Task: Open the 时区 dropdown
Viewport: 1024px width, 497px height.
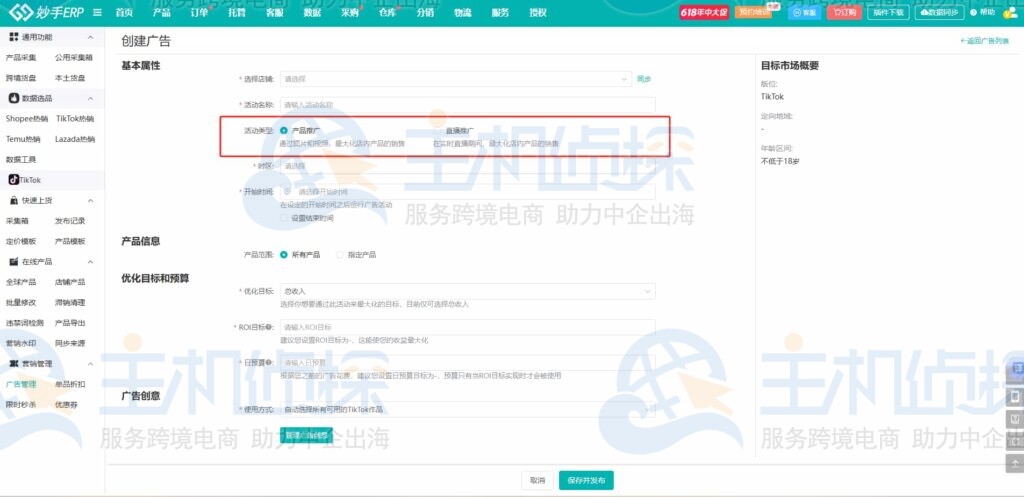Action: coord(468,166)
